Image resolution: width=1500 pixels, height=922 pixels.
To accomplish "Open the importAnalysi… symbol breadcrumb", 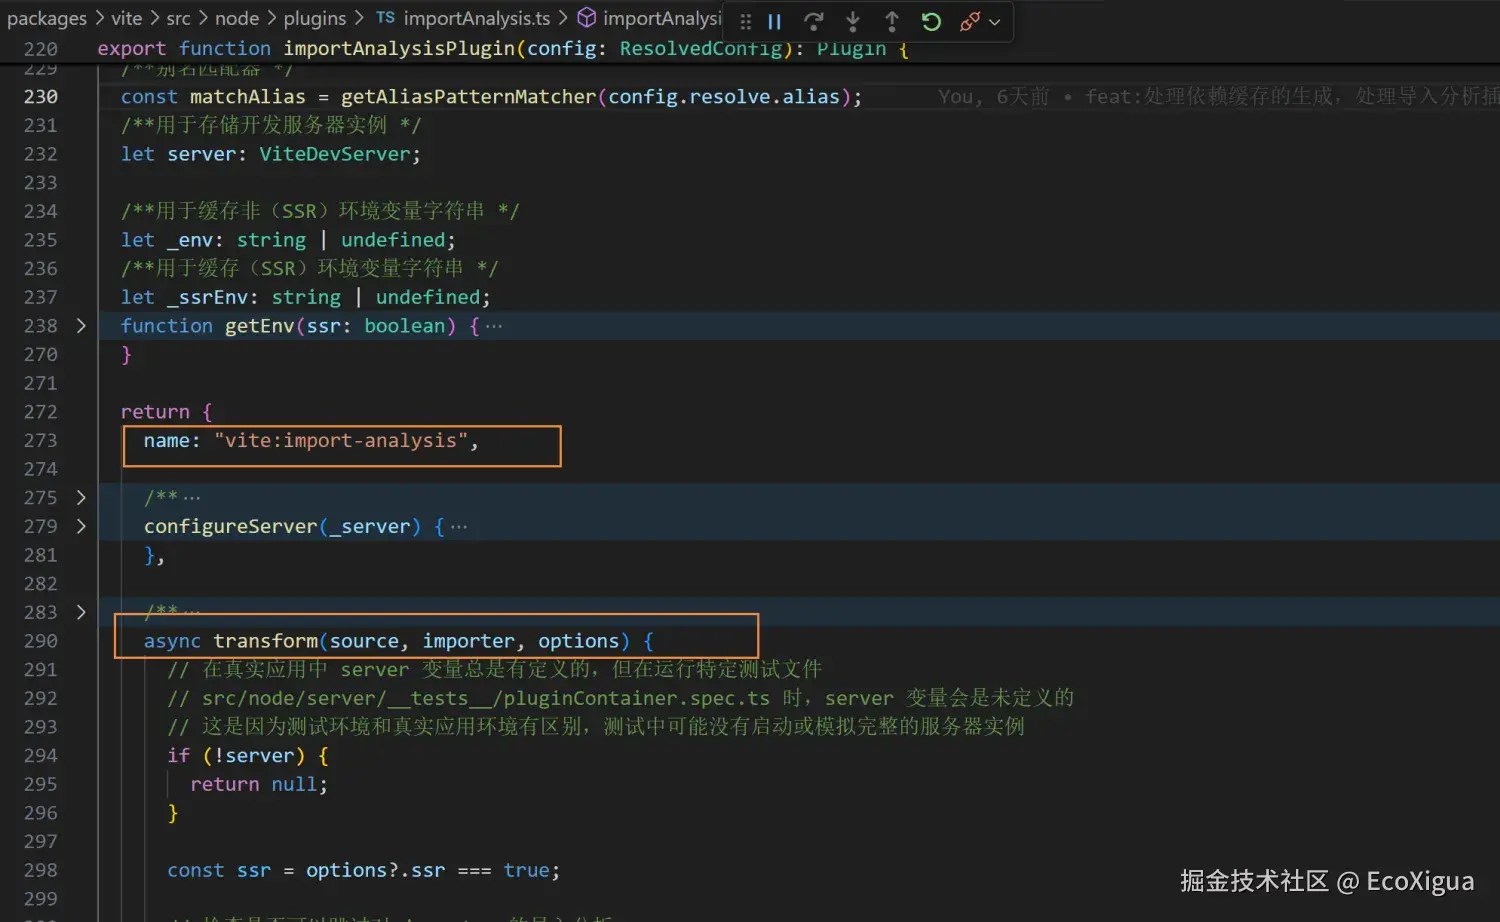I will point(662,18).
